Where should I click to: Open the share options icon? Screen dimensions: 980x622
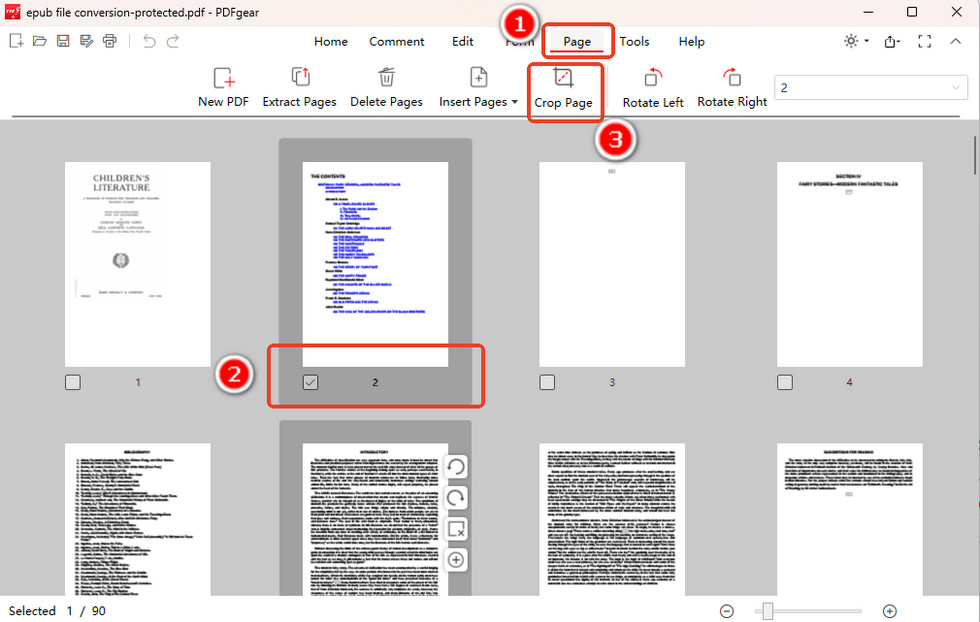[890, 41]
